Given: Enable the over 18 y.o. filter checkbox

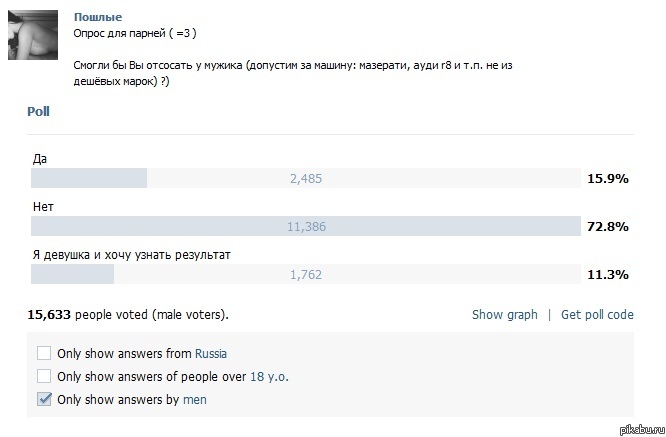Looking at the screenshot, I should pos(44,377).
